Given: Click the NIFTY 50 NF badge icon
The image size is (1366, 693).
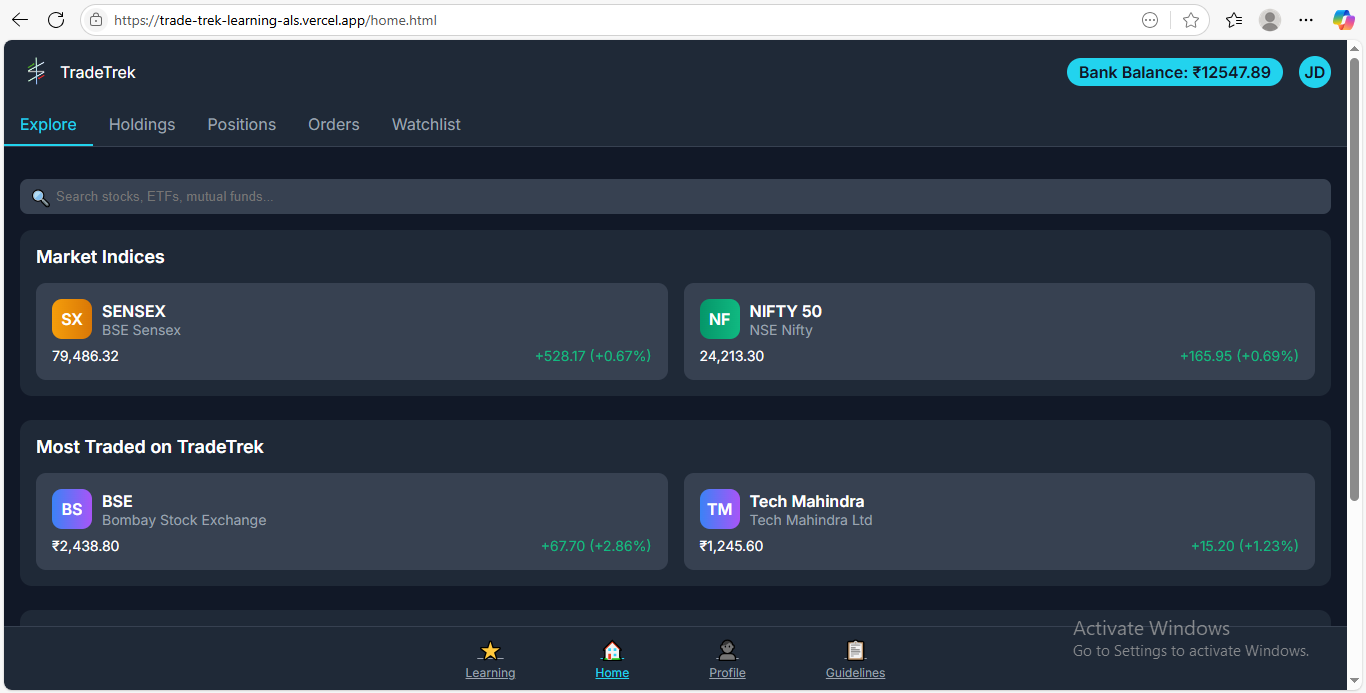Looking at the screenshot, I should pos(720,319).
